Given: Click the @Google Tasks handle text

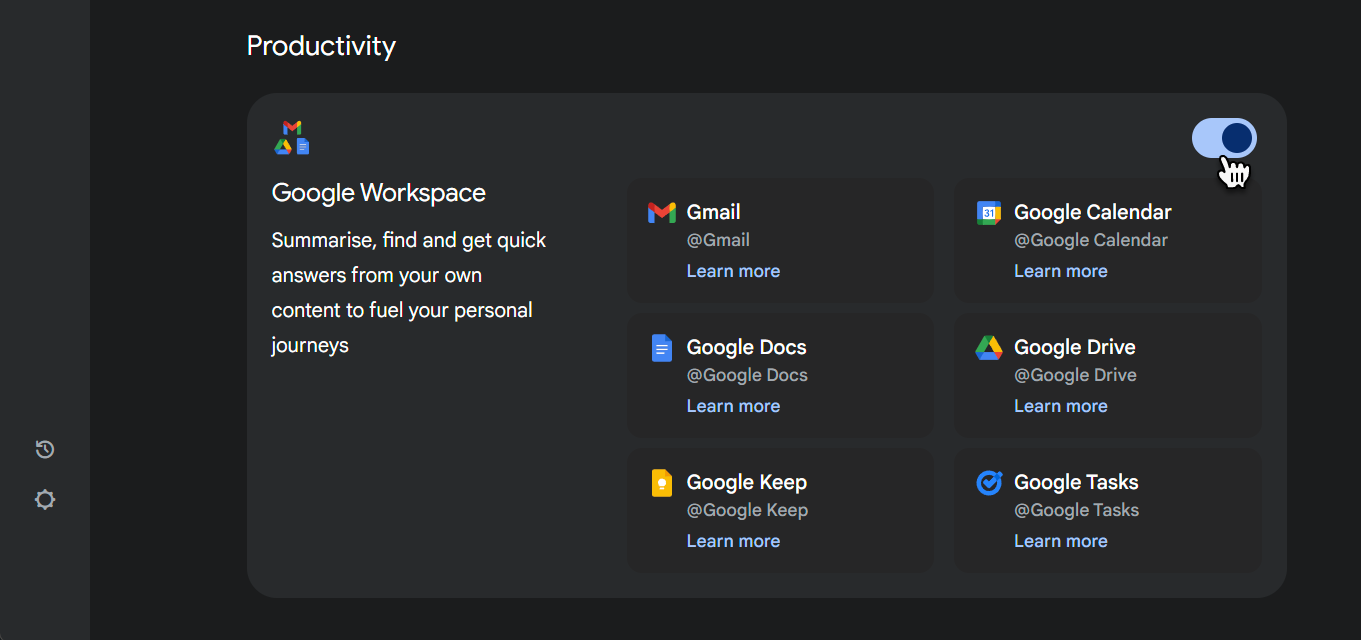Looking at the screenshot, I should [x=1076, y=510].
